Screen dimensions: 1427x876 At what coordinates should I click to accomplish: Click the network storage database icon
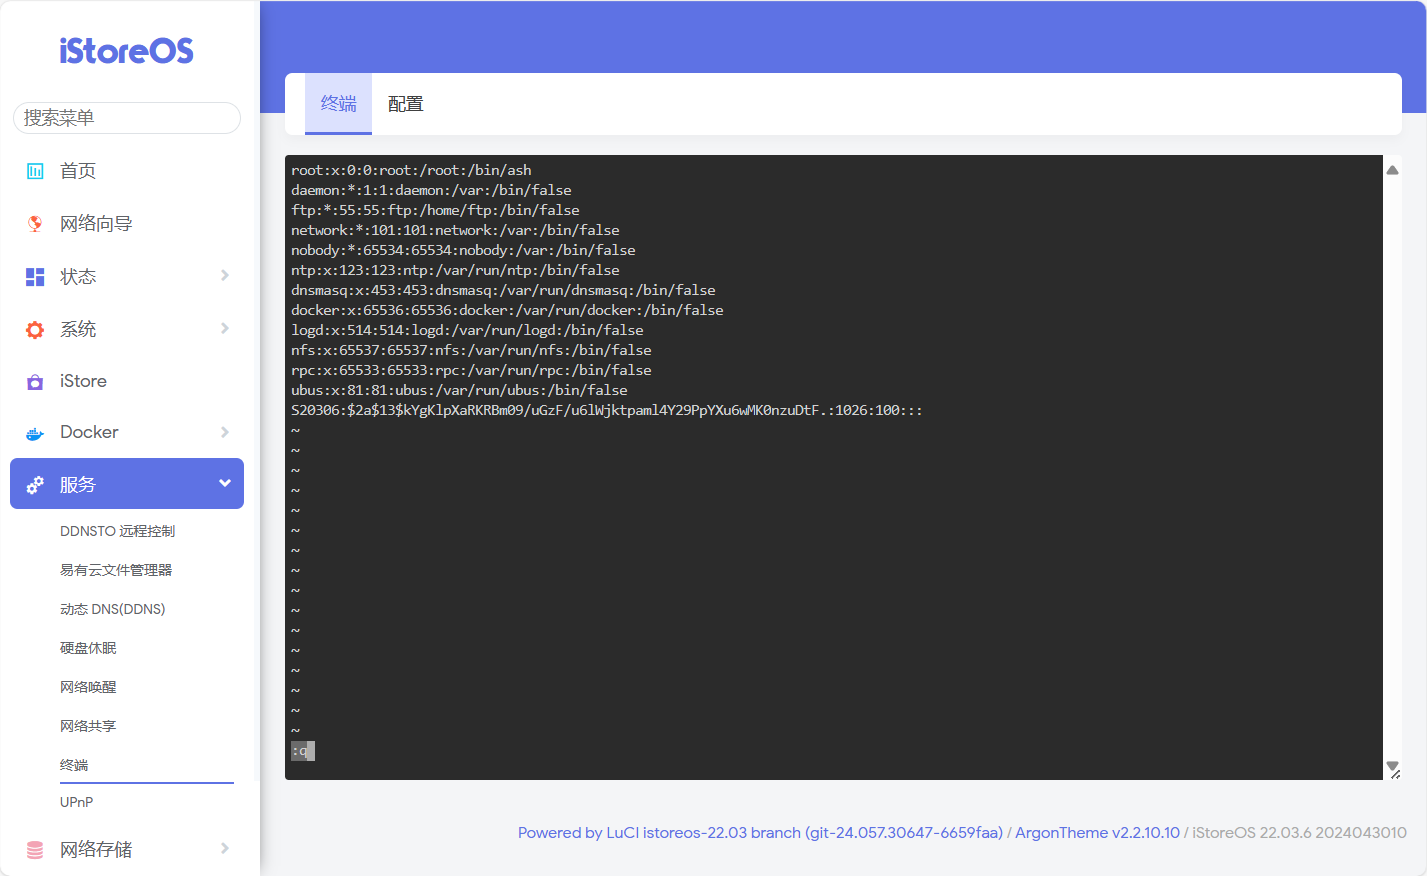(35, 850)
